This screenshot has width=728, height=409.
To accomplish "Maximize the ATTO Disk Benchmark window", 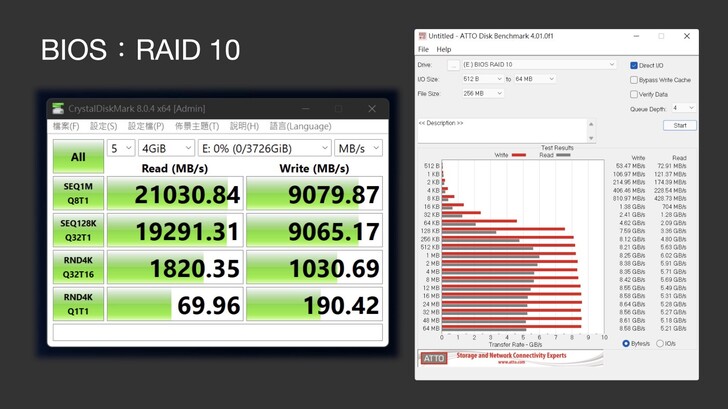I will coord(661,36).
